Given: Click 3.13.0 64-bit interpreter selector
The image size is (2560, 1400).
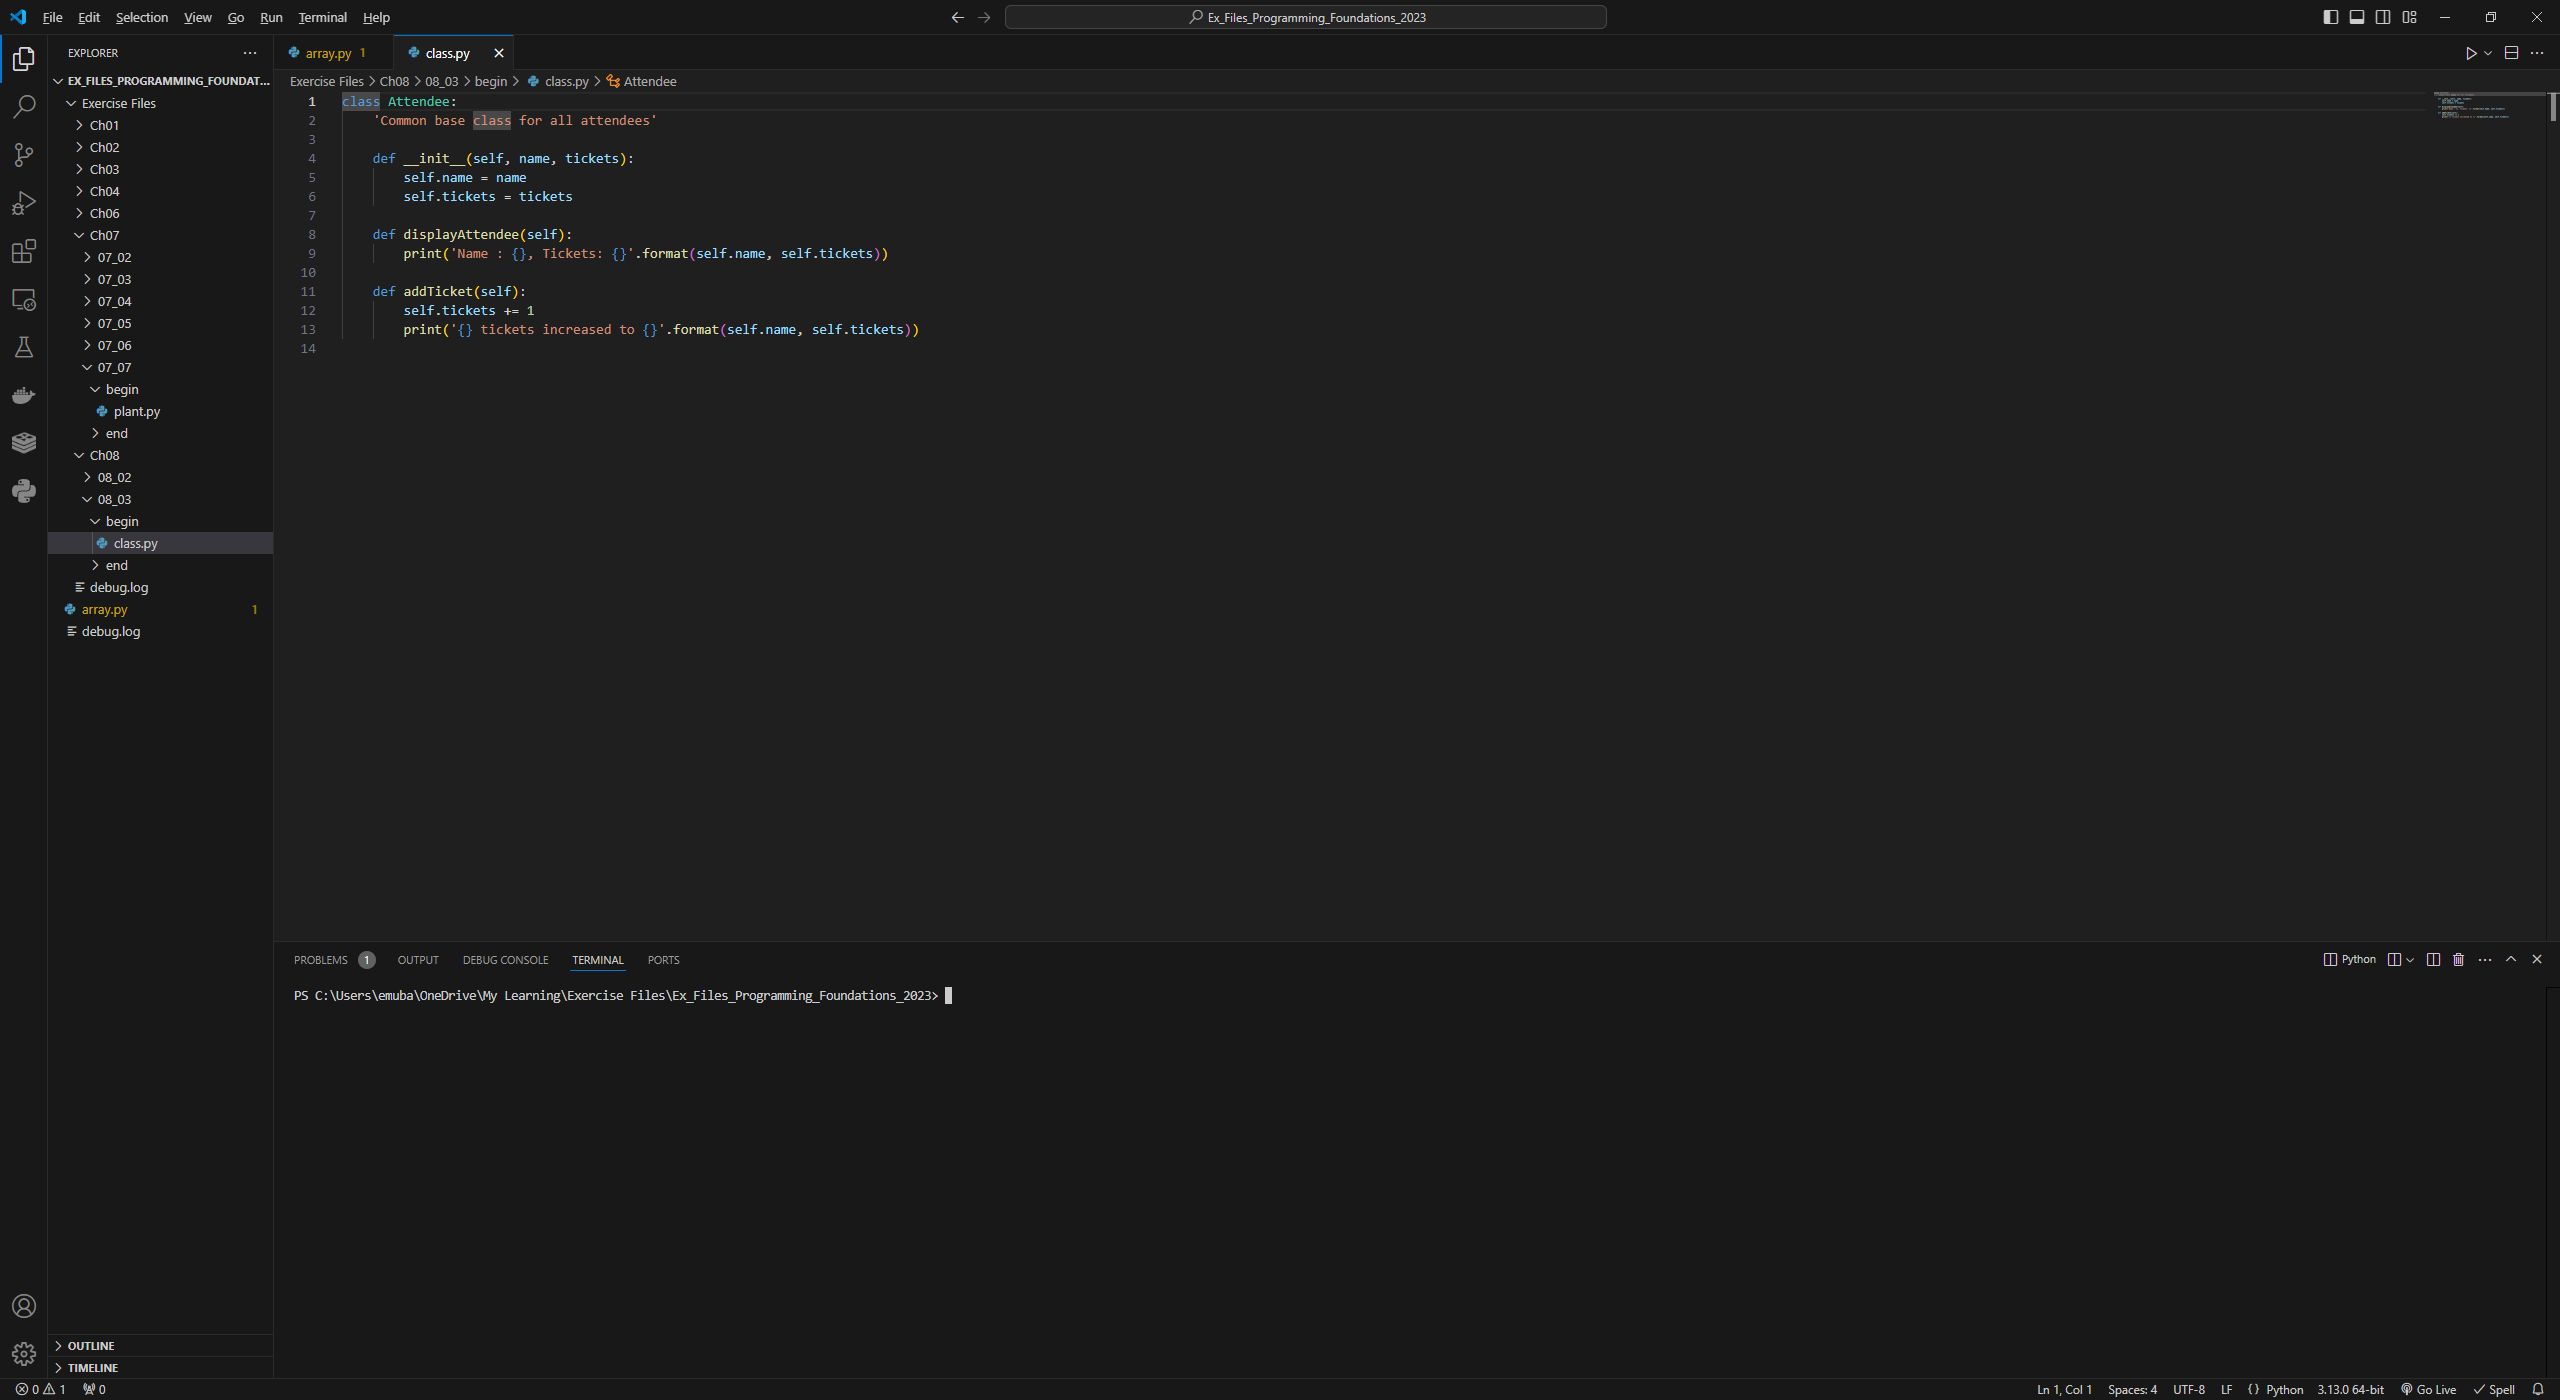Looking at the screenshot, I should pyautogui.click(x=2350, y=1389).
